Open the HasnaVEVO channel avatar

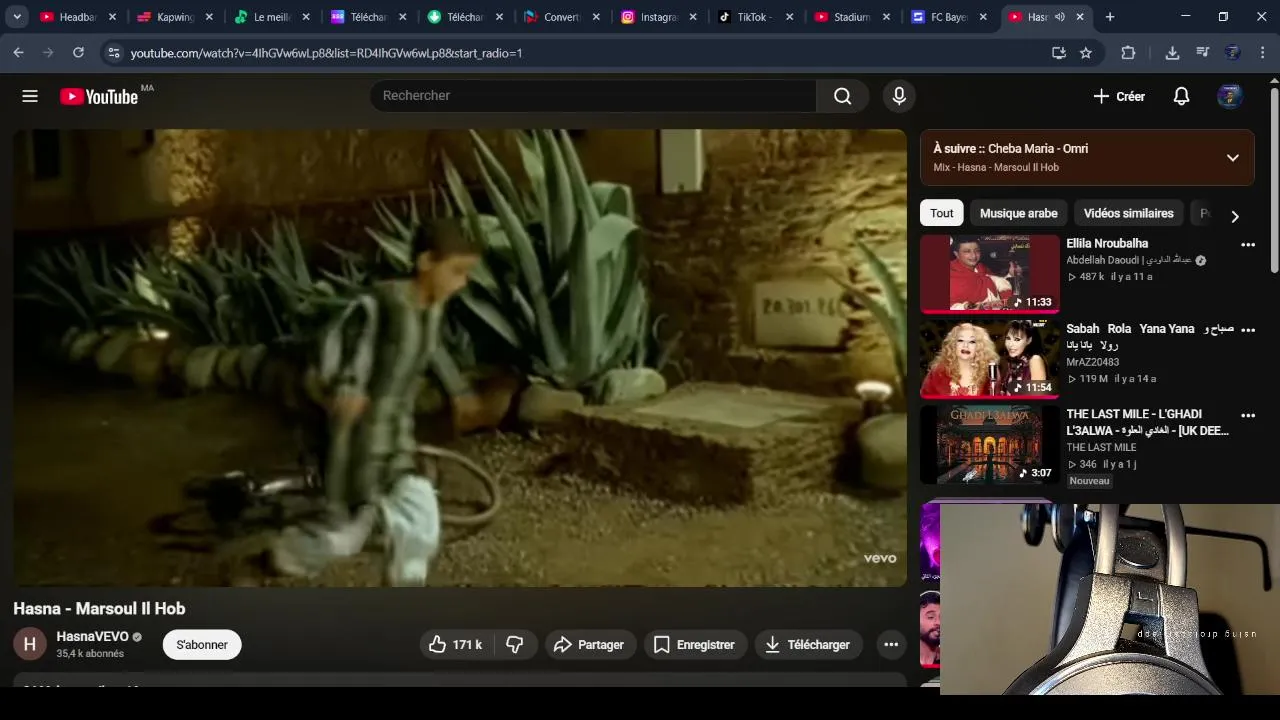point(30,644)
